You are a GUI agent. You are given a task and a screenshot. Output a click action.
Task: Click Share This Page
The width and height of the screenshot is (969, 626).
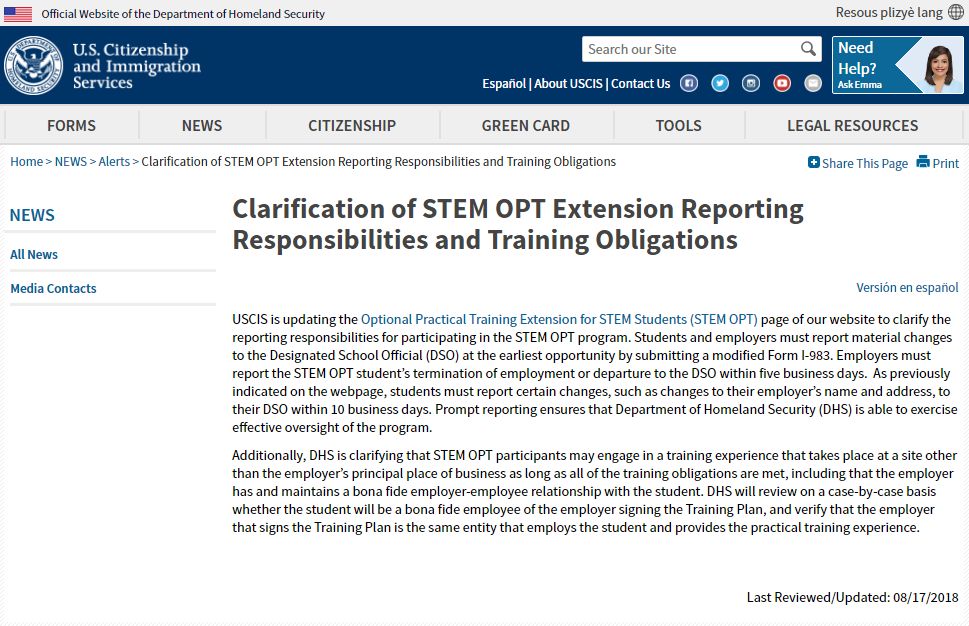pyautogui.click(x=858, y=163)
